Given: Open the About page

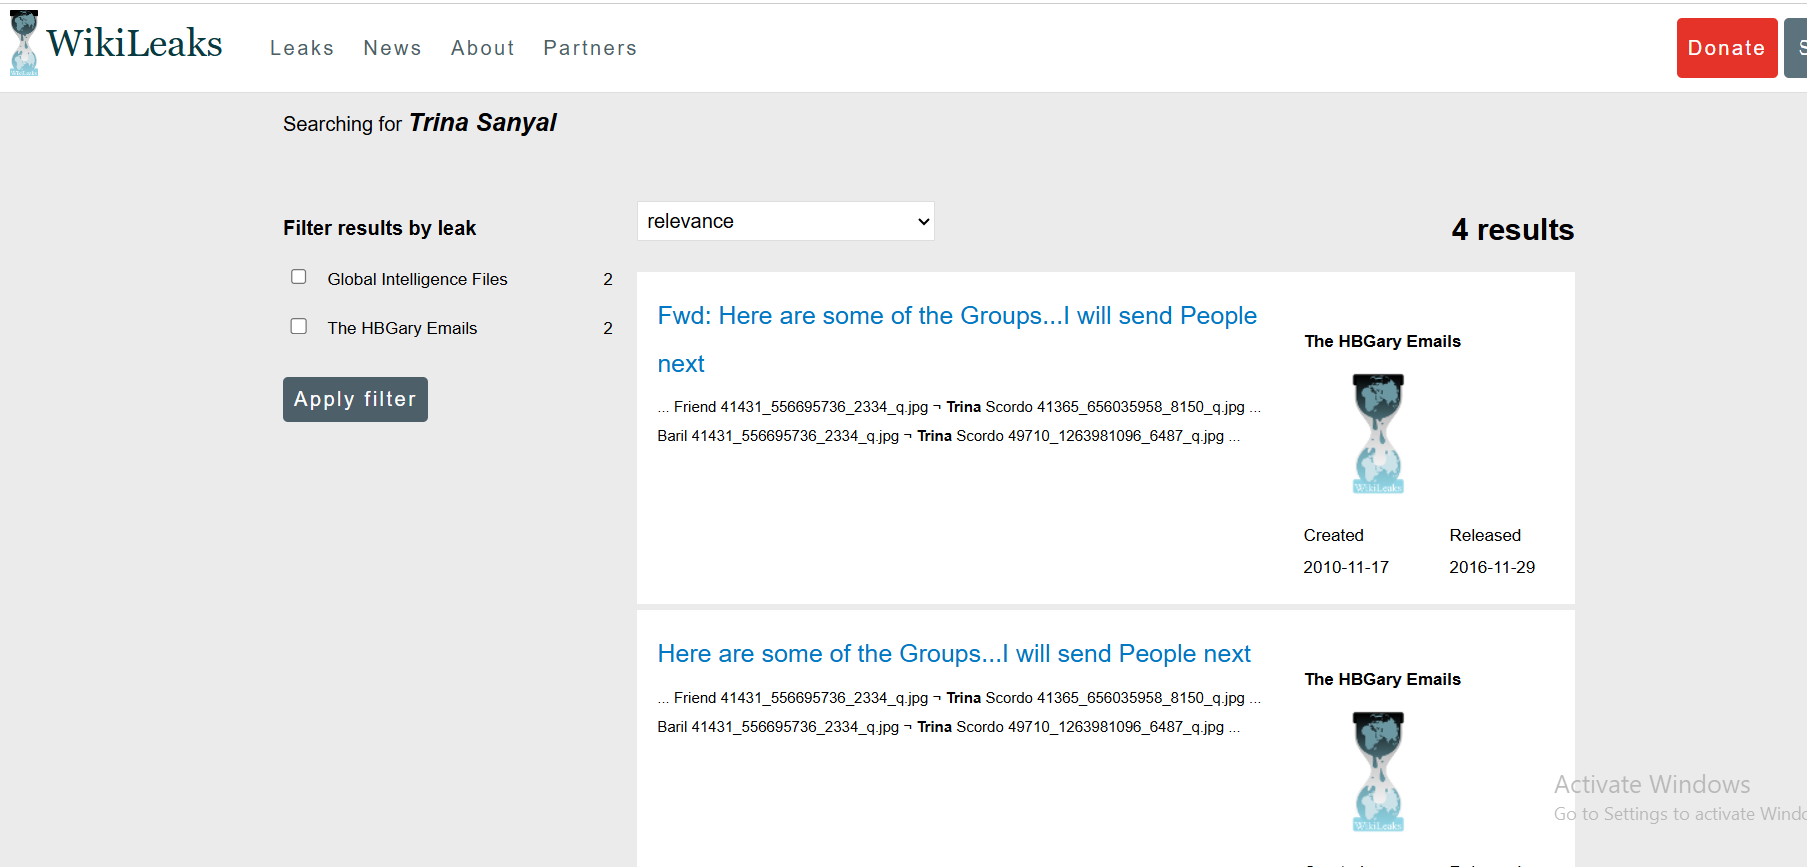Looking at the screenshot, I should 482,48.
